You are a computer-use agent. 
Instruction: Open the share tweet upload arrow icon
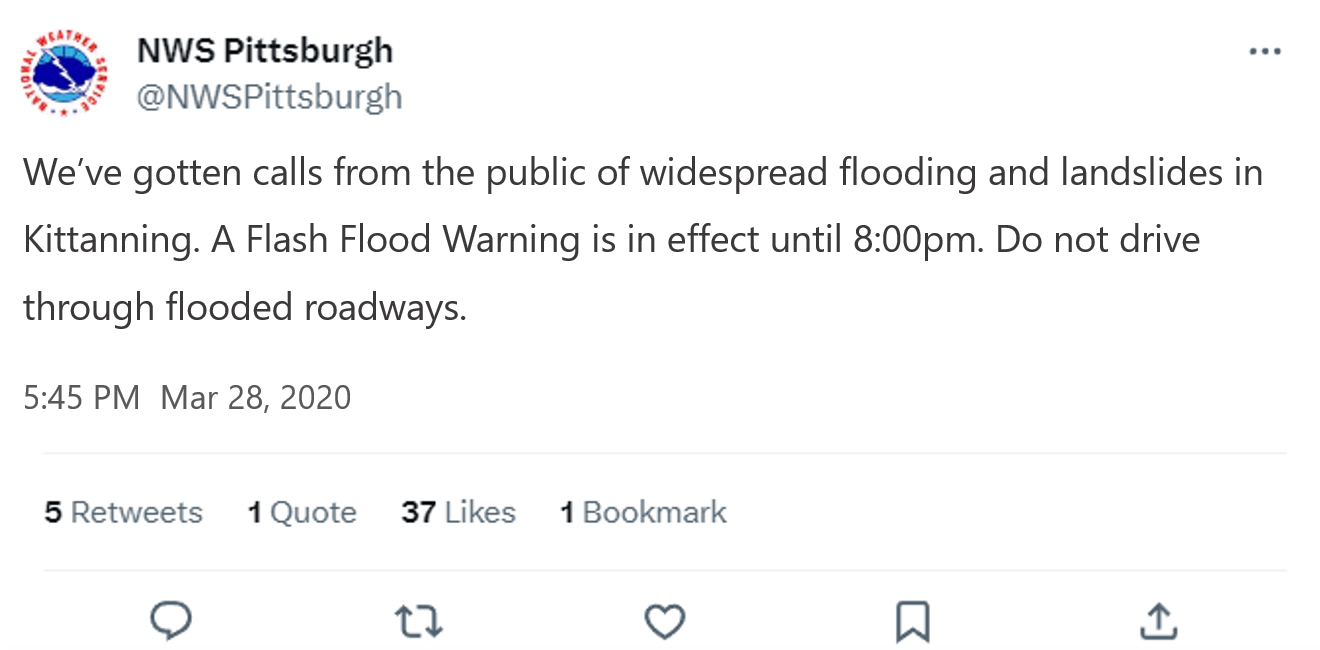point(1158,621)
